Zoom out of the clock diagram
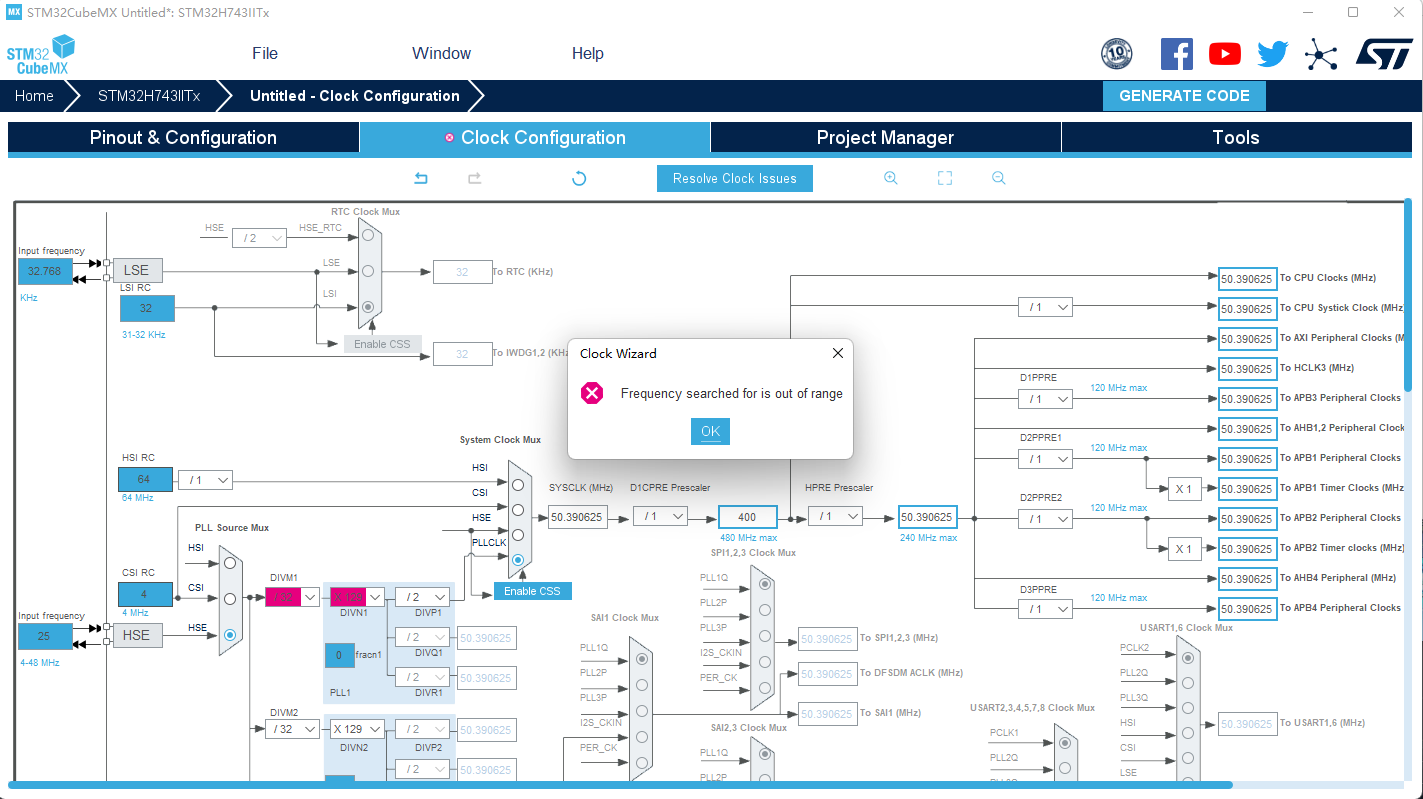The width and height of the screenshot is (1423, 799). pos(998,178)
